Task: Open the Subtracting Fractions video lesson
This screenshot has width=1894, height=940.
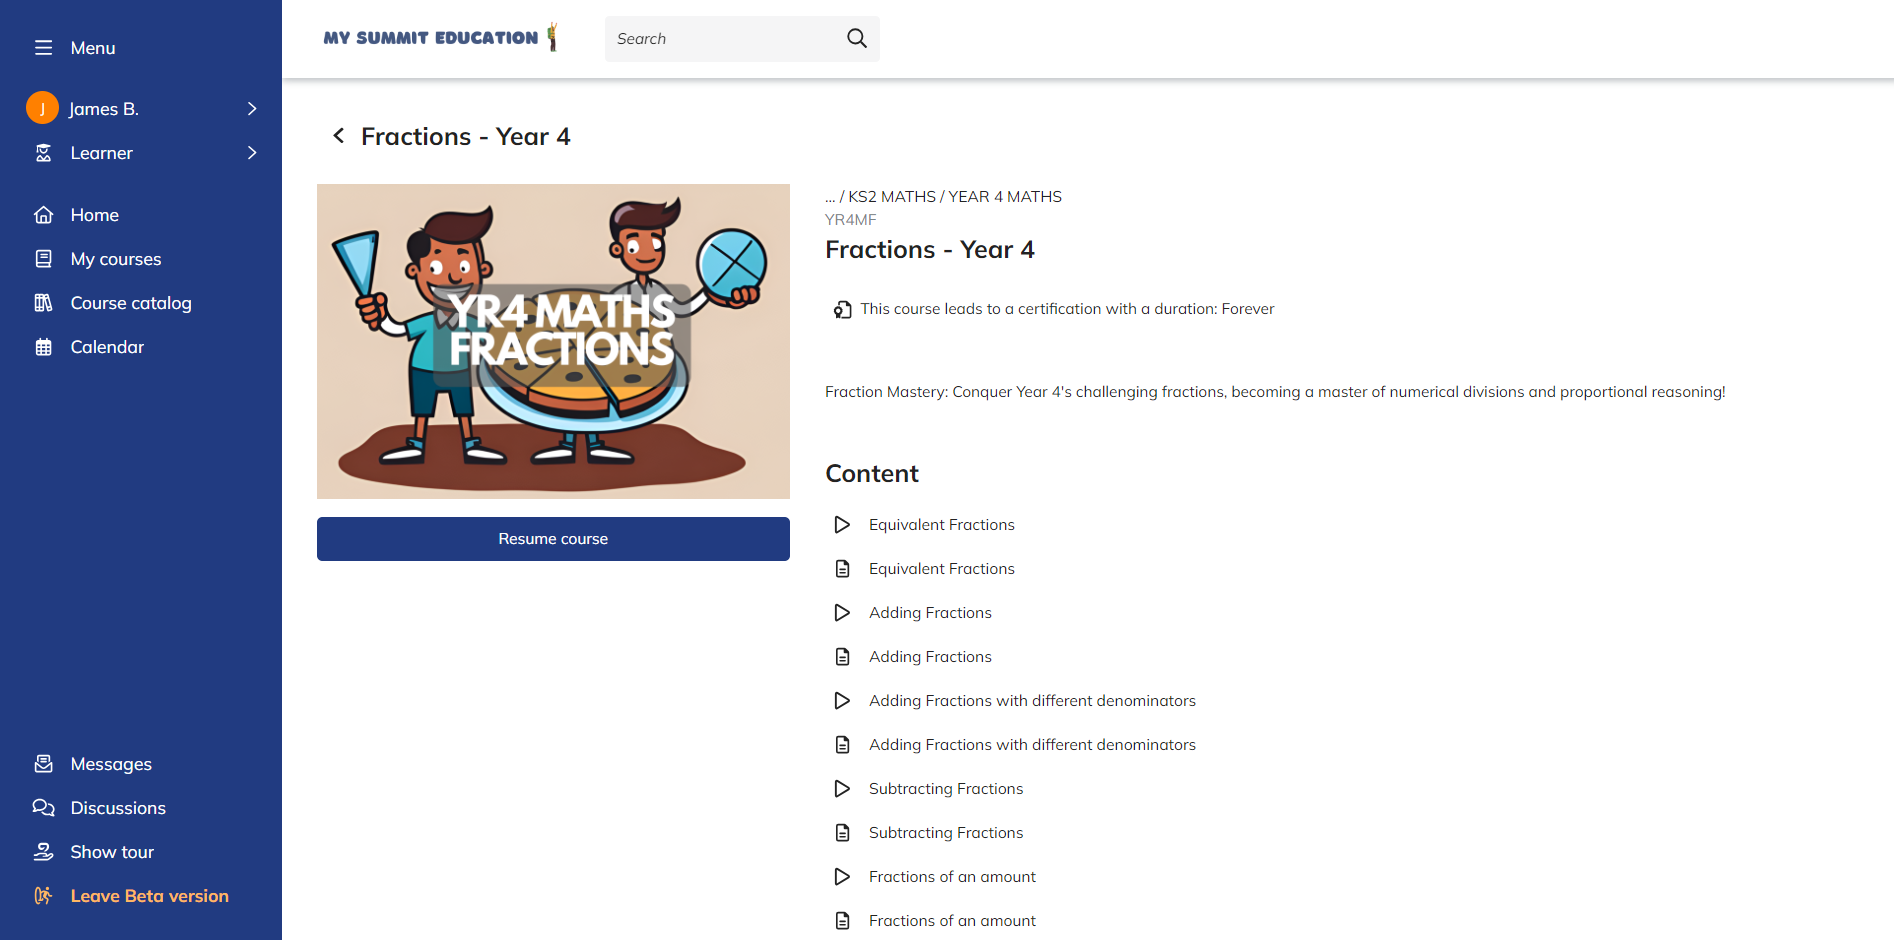Action: click(946, 789)
